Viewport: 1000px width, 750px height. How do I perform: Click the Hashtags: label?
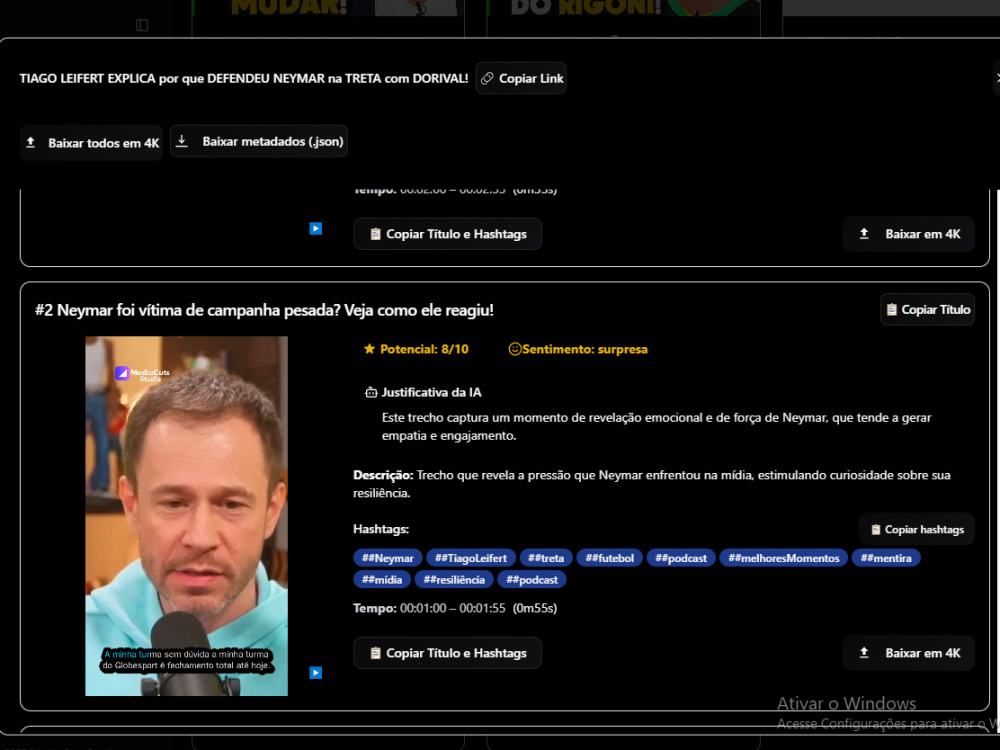point(381,529)
